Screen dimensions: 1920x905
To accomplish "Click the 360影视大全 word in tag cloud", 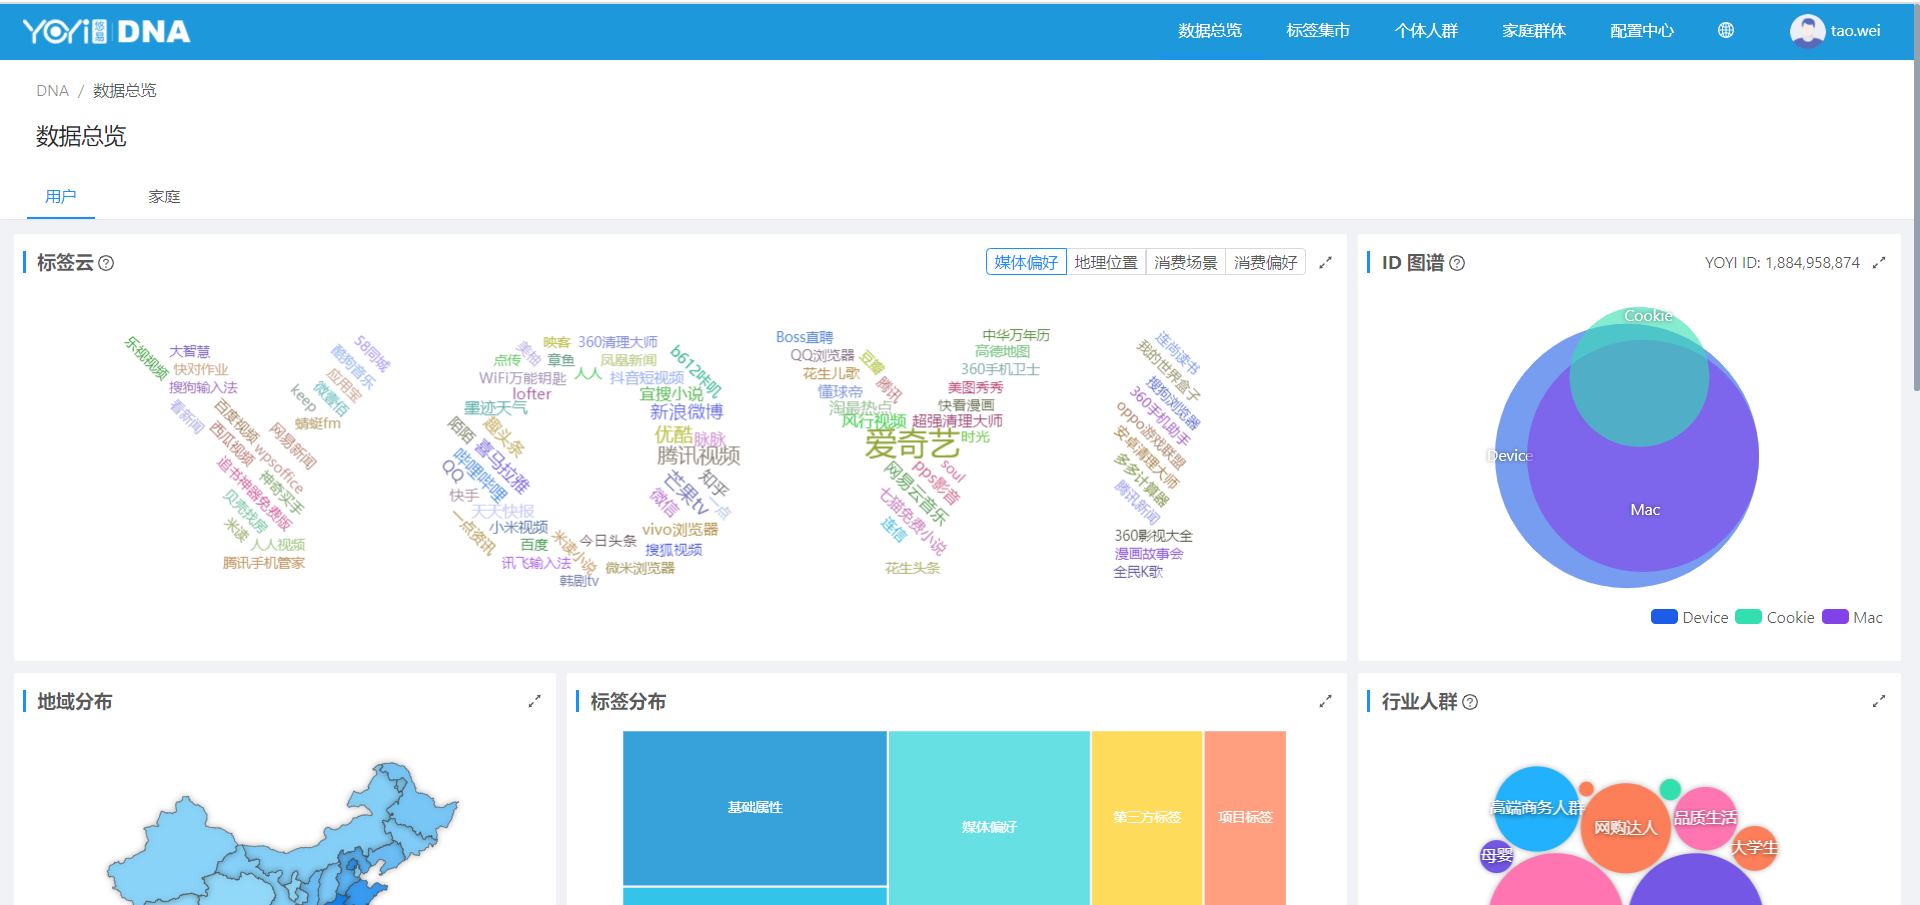I will 1154,536.
